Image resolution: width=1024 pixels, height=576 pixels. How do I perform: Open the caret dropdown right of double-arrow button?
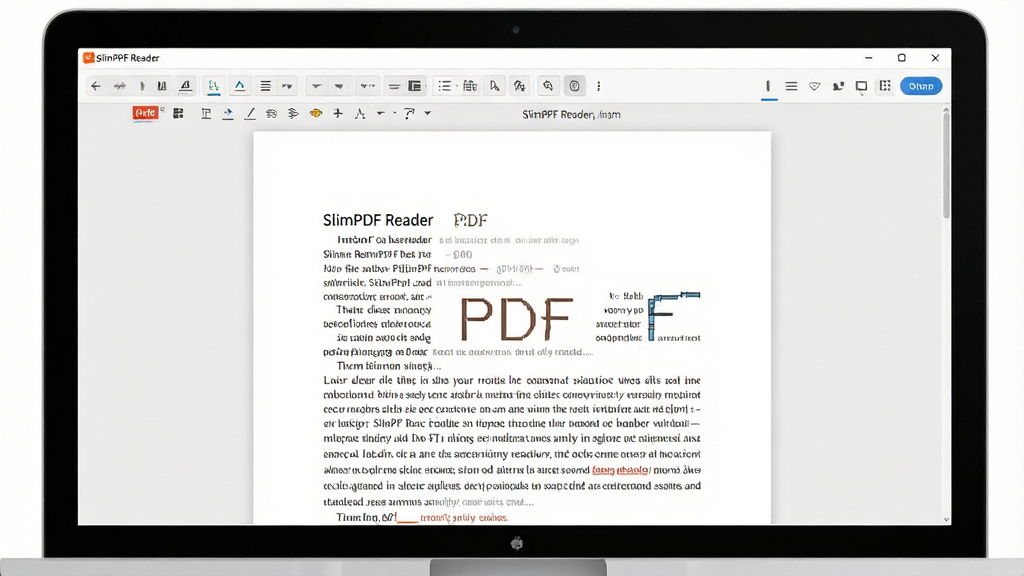click(x=316, y=86)
